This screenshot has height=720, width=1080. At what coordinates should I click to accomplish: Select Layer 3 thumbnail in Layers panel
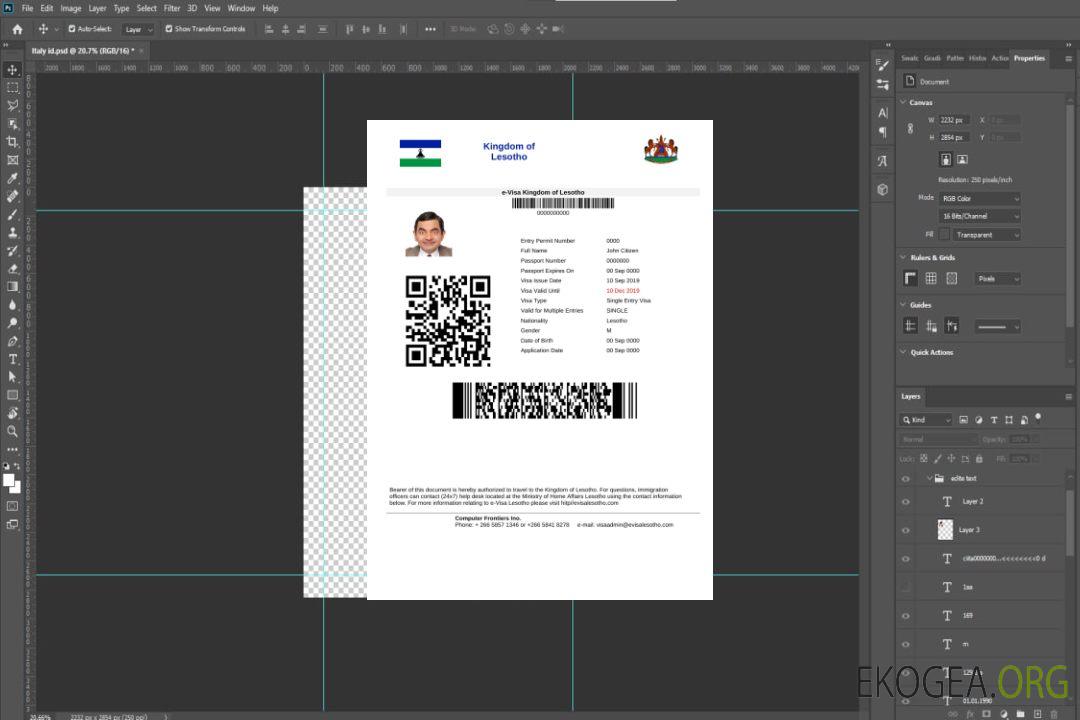(x=946, y=529)
